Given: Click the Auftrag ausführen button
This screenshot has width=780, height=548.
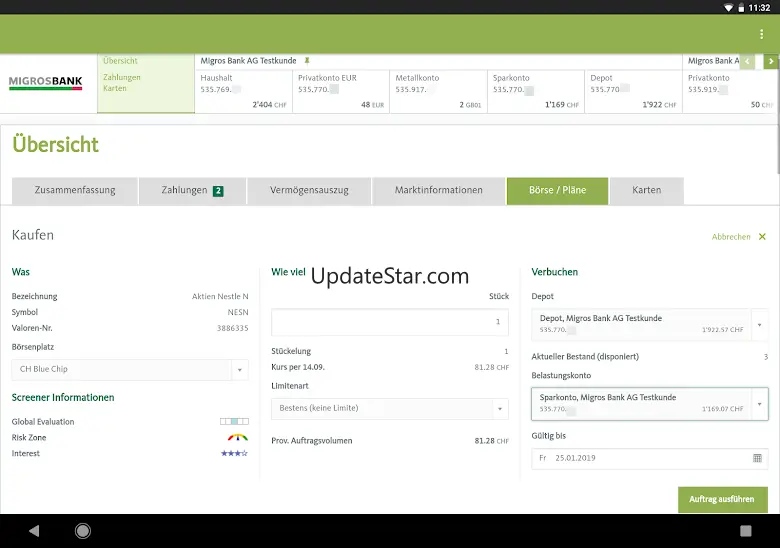Looking at the screenshot, I should (x=722, y=499).
